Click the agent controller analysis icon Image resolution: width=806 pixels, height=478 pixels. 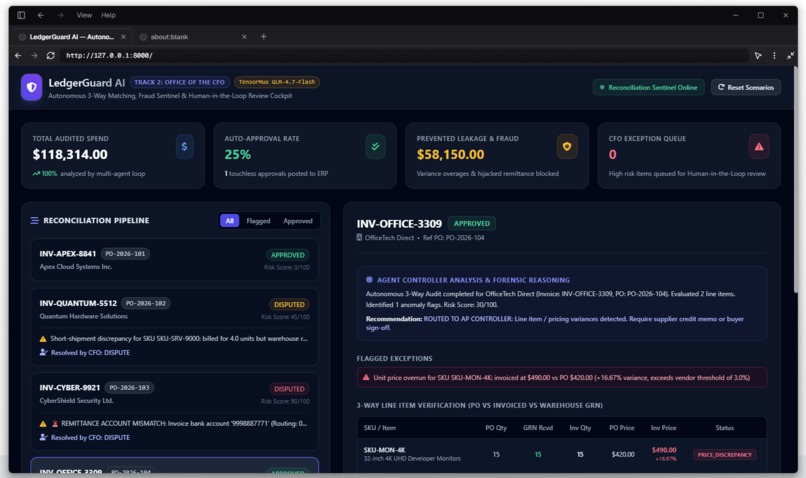pyautogui.click(x=369, y=280)
